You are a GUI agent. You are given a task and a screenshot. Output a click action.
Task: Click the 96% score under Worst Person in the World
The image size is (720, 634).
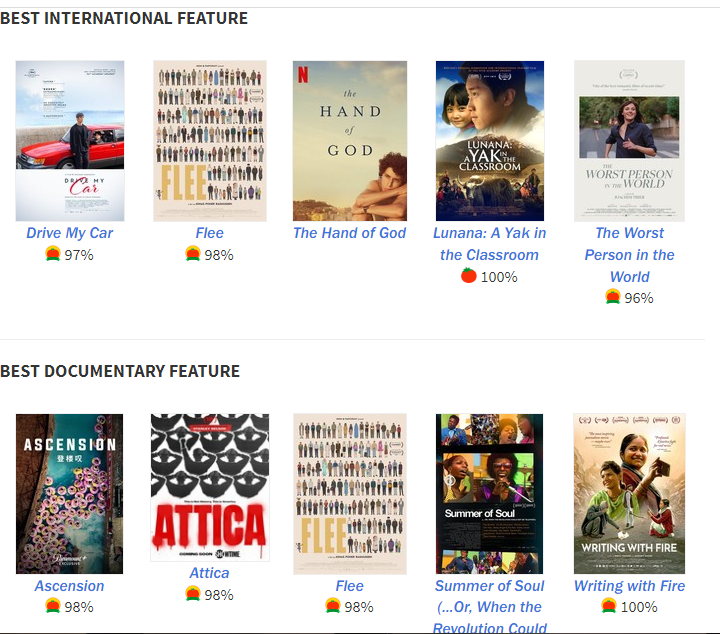(639, 298)
